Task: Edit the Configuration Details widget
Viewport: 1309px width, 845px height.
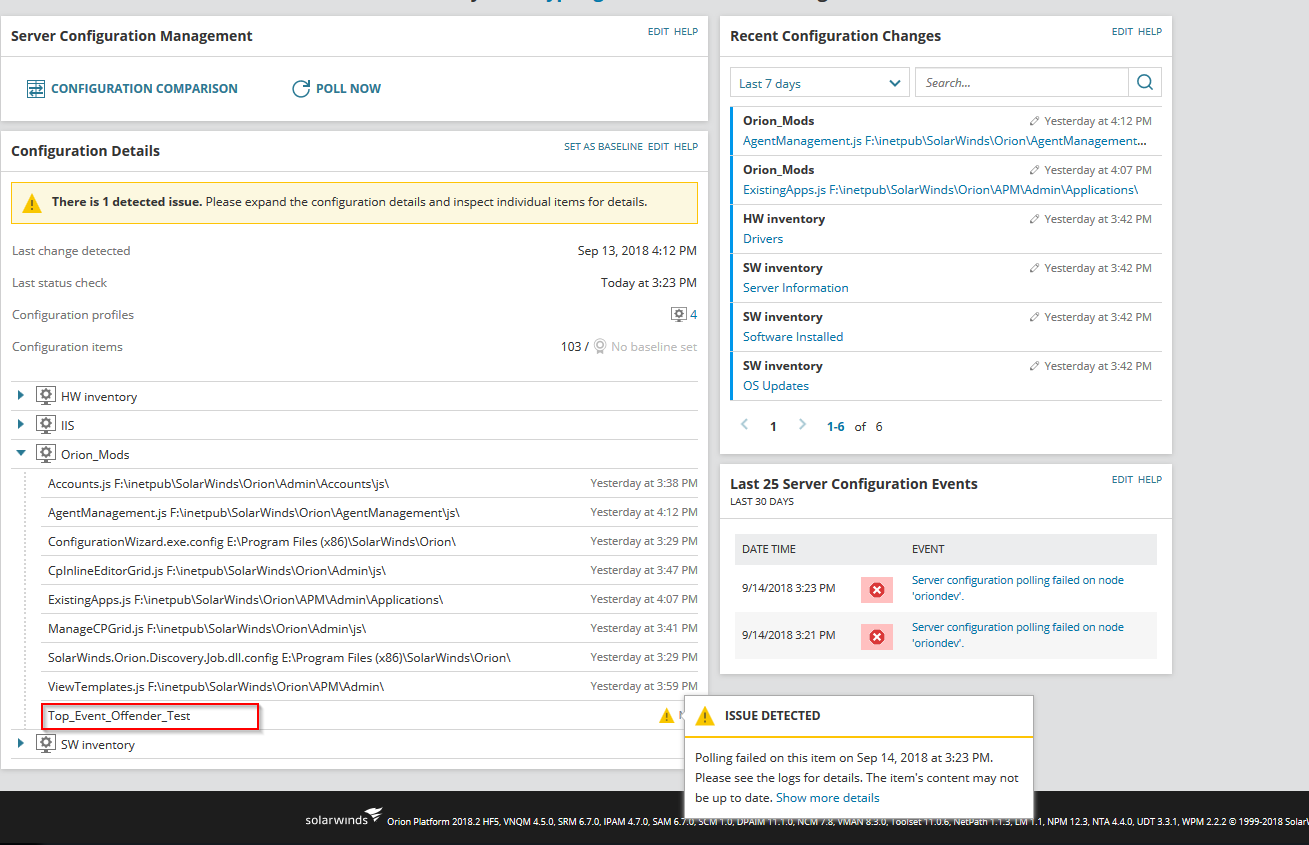Action: coord(658,147)
